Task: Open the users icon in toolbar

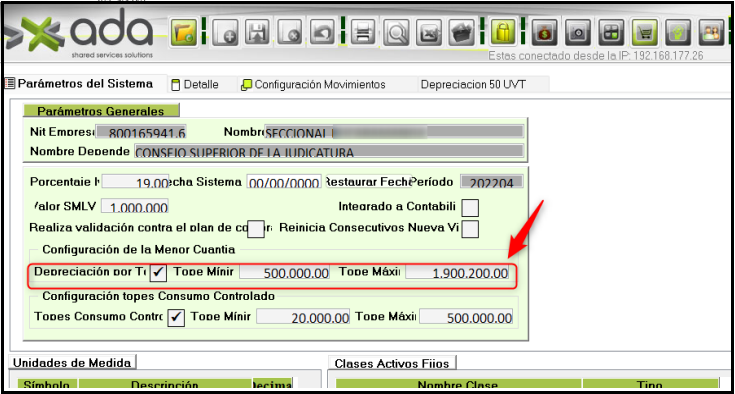Action: (x=711, y=32)
